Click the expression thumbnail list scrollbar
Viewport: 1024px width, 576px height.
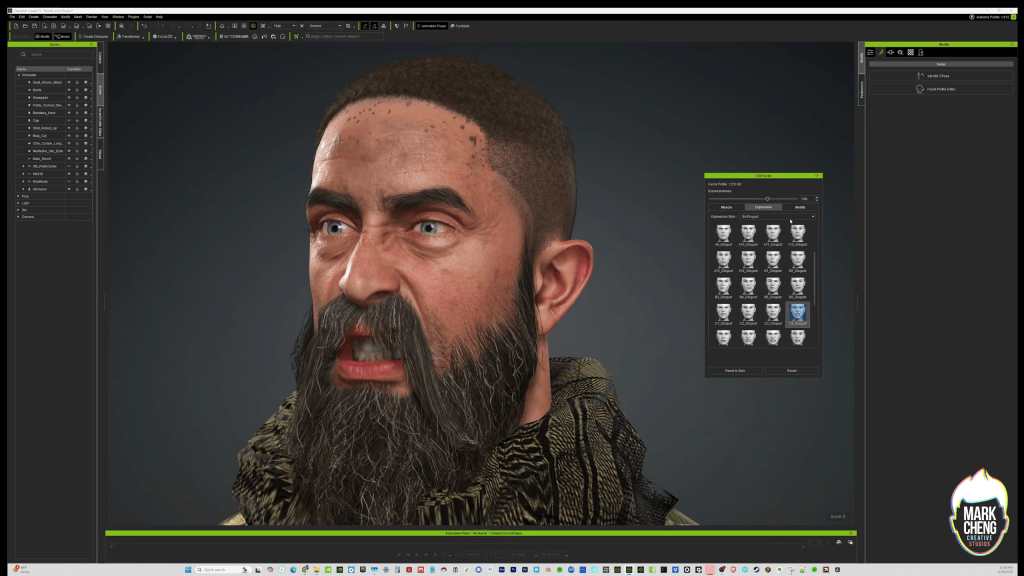click(814, 278)
